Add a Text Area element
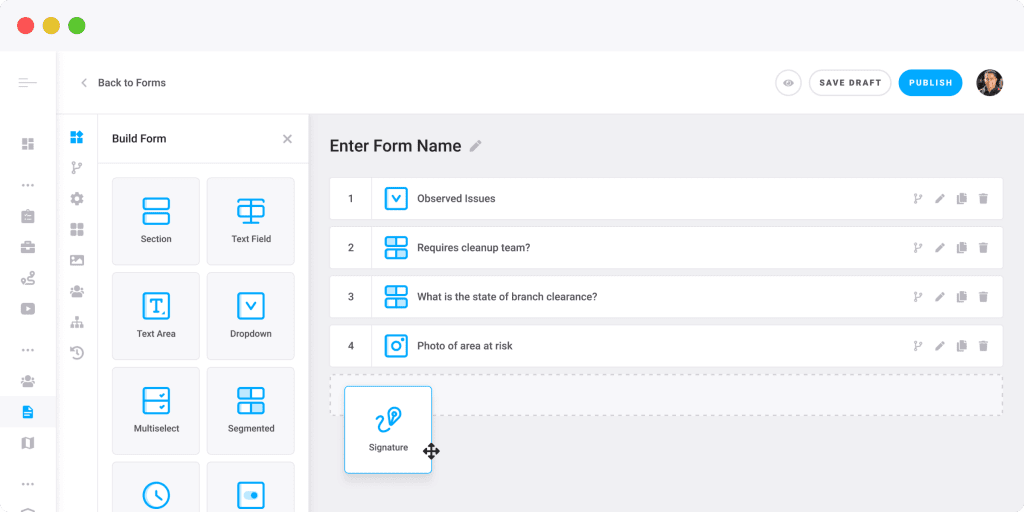The height and width of the screenshot is (512, 1024). tap(156, 316)
